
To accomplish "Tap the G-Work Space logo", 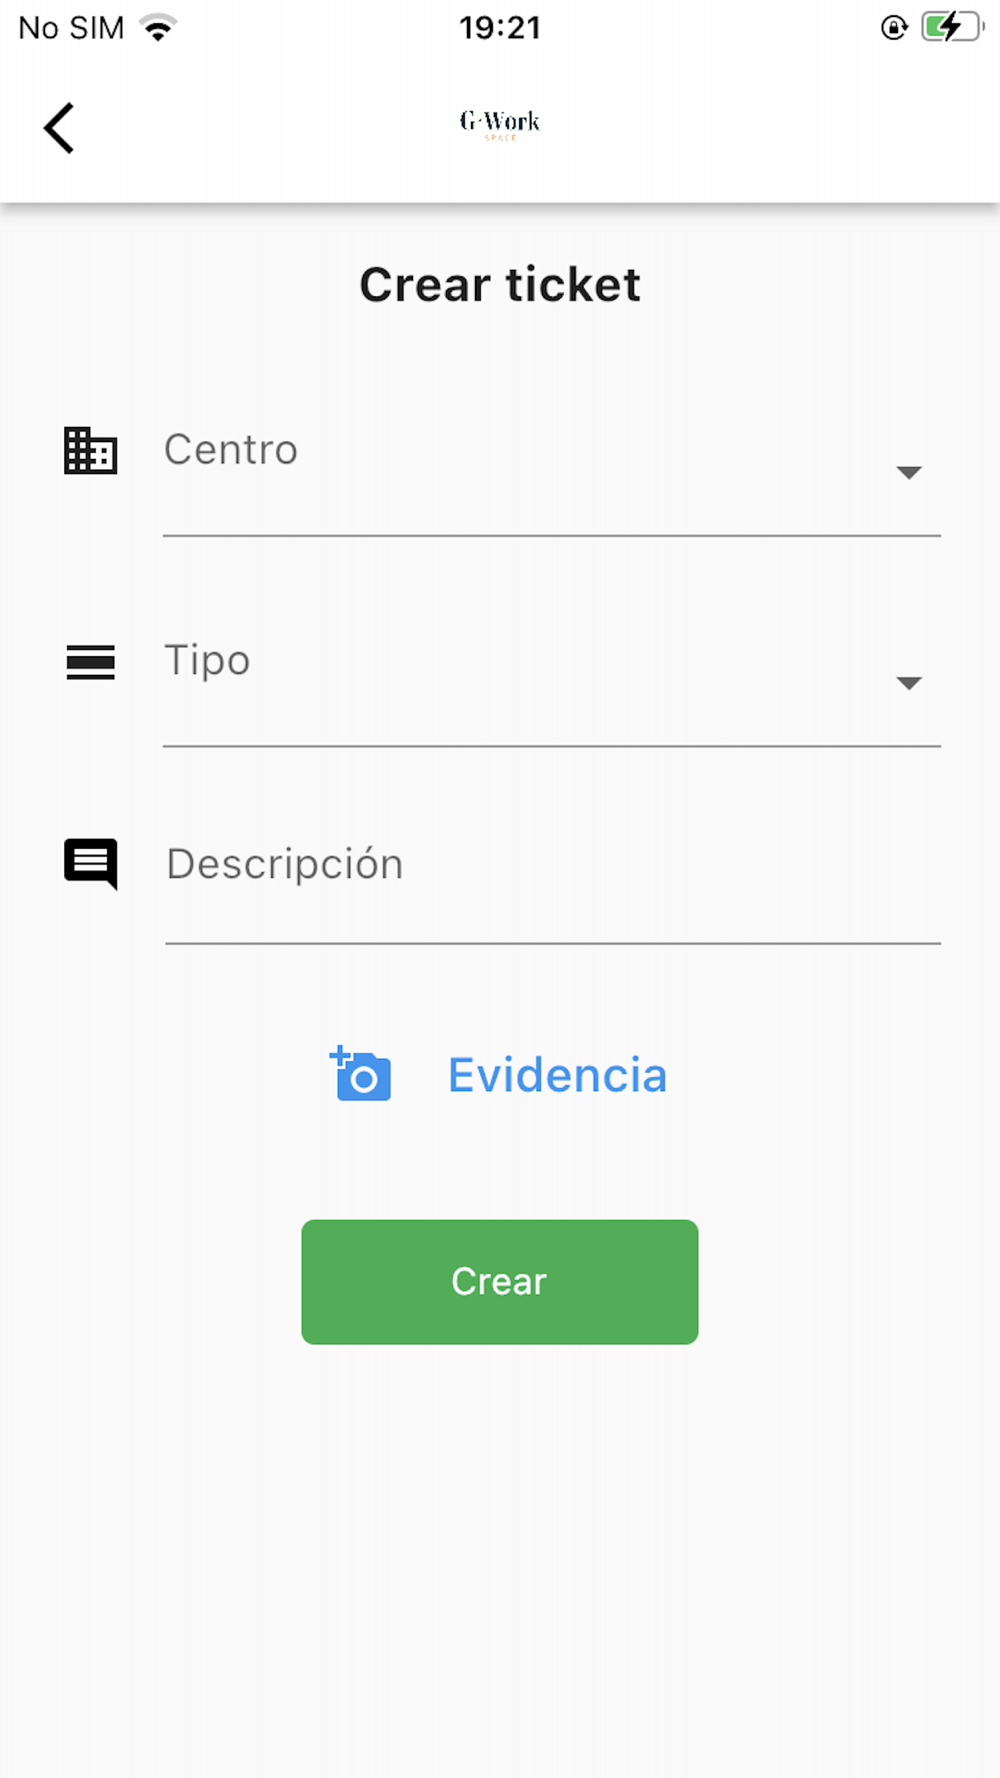I will tap(500, 124).
